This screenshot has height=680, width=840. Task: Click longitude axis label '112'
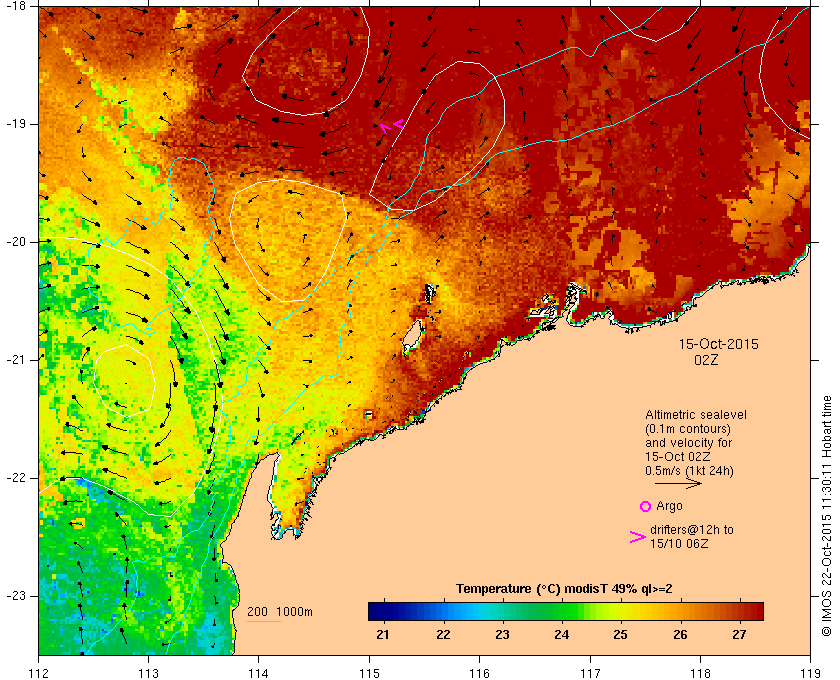point(39,673)
